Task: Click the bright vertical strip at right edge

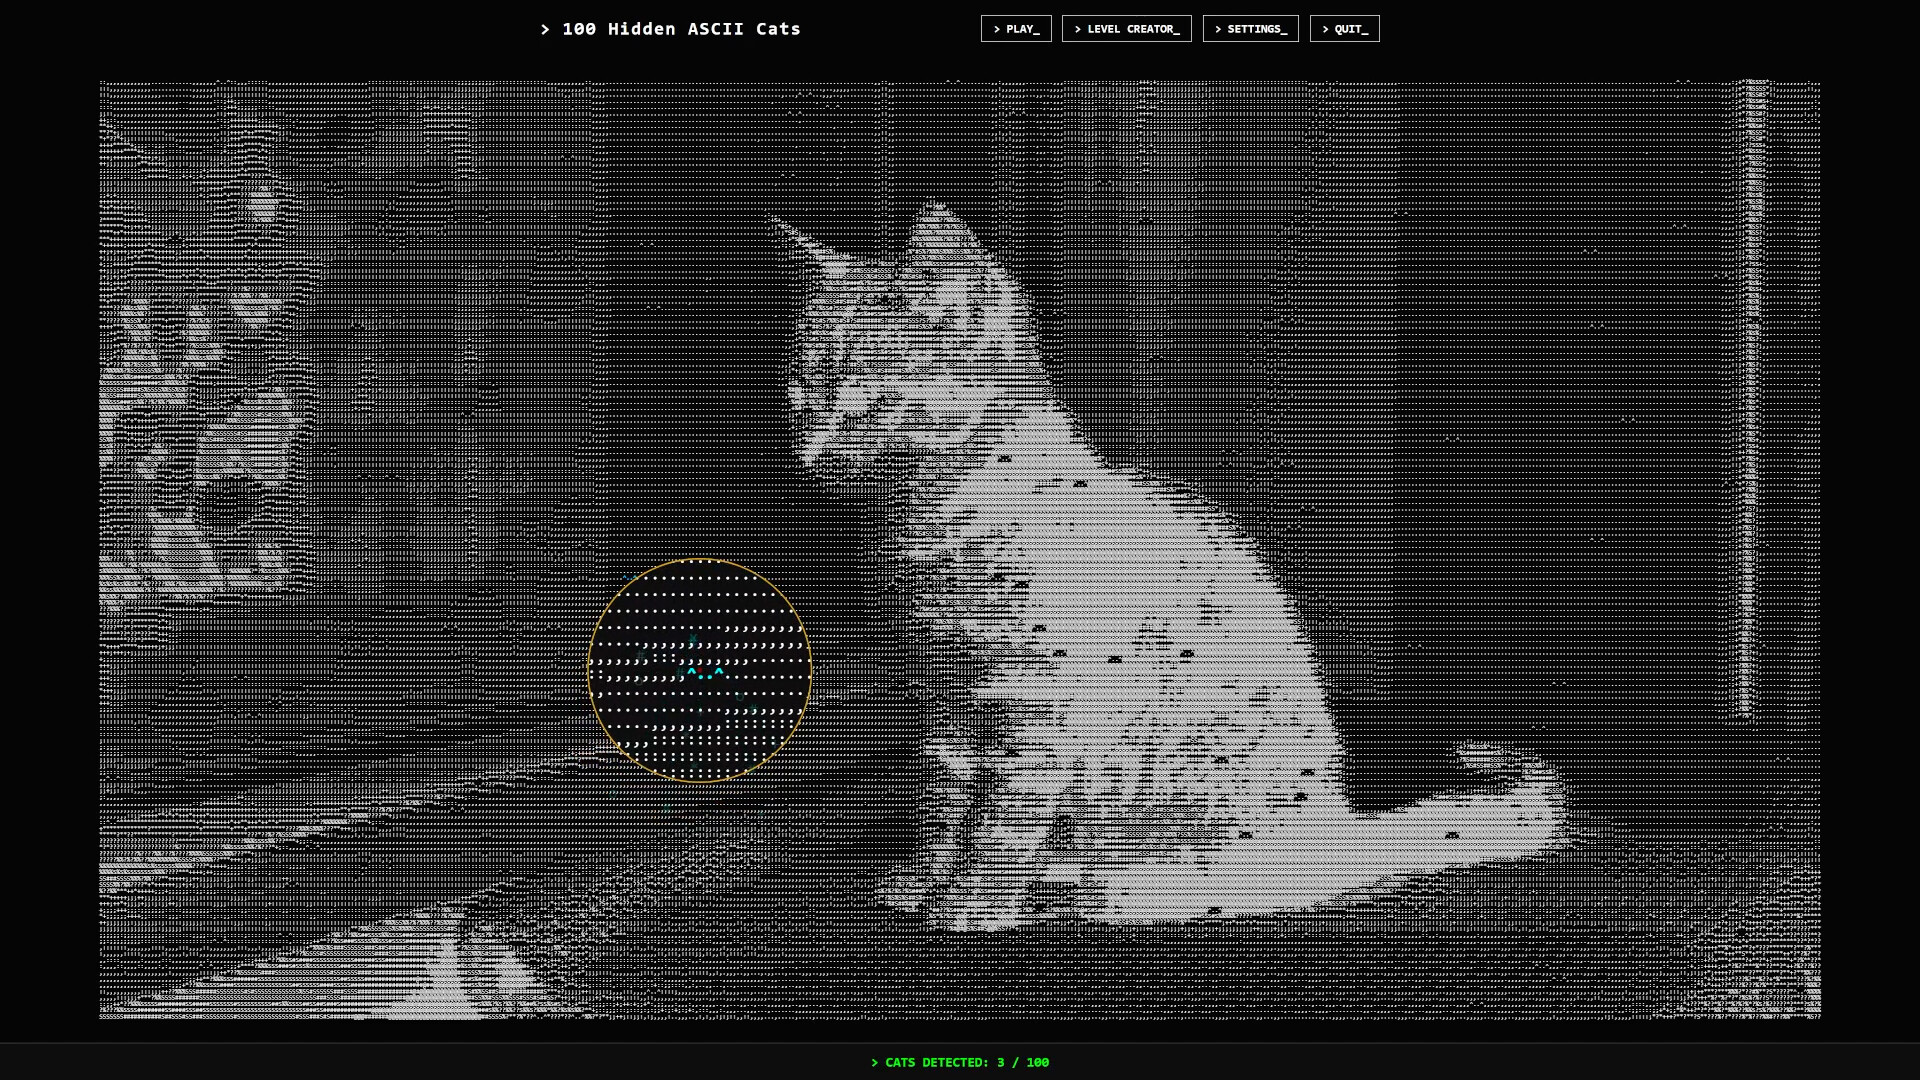Action: 1754,400
